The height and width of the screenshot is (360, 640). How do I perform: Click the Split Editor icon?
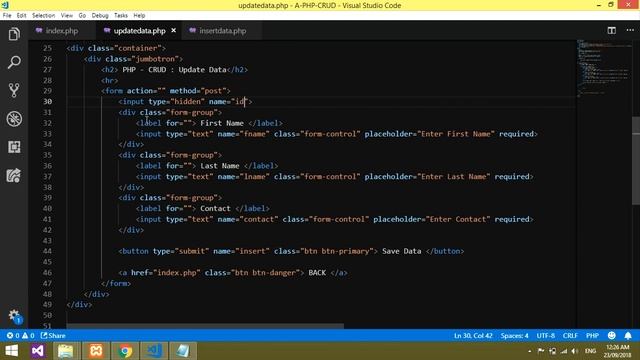[611, 31]
